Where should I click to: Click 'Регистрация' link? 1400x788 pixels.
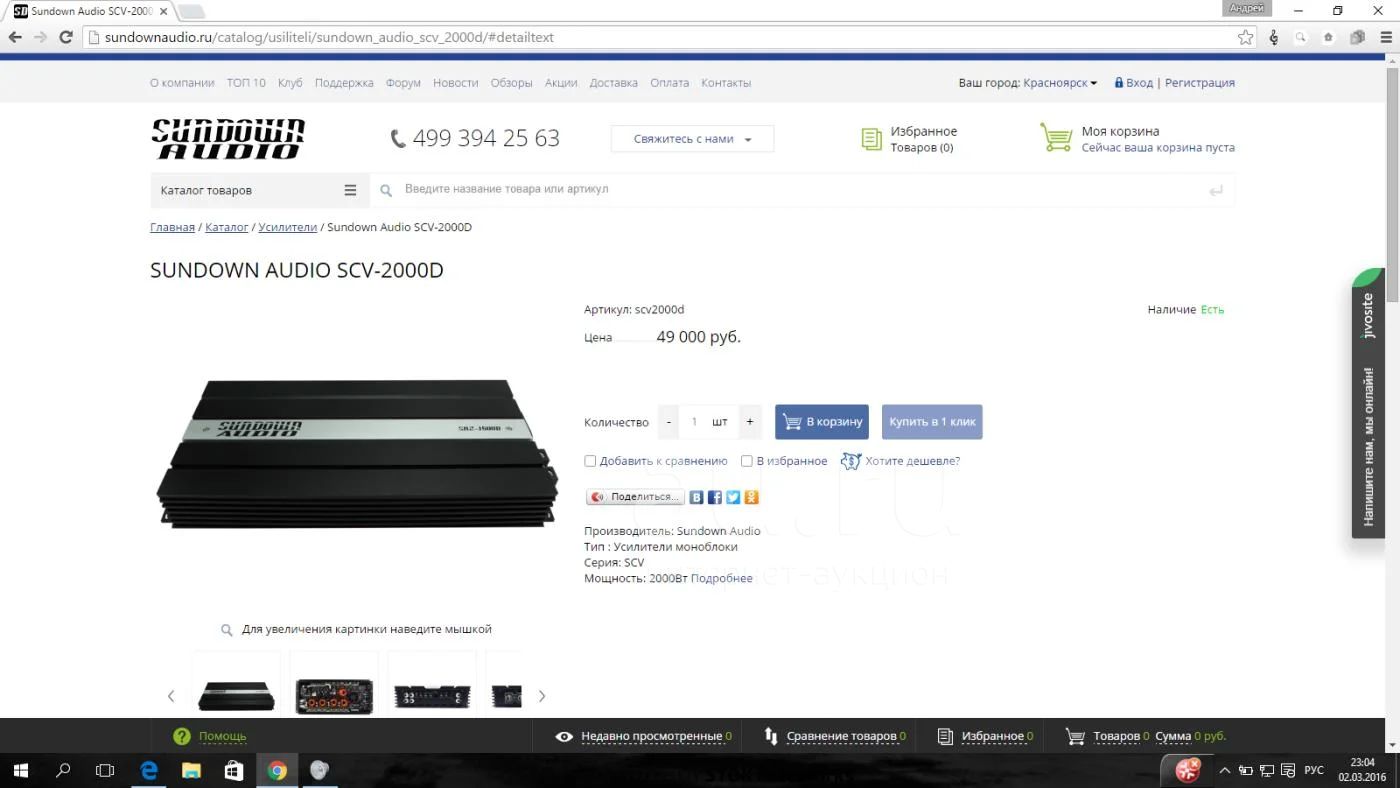coord(1200,83)
